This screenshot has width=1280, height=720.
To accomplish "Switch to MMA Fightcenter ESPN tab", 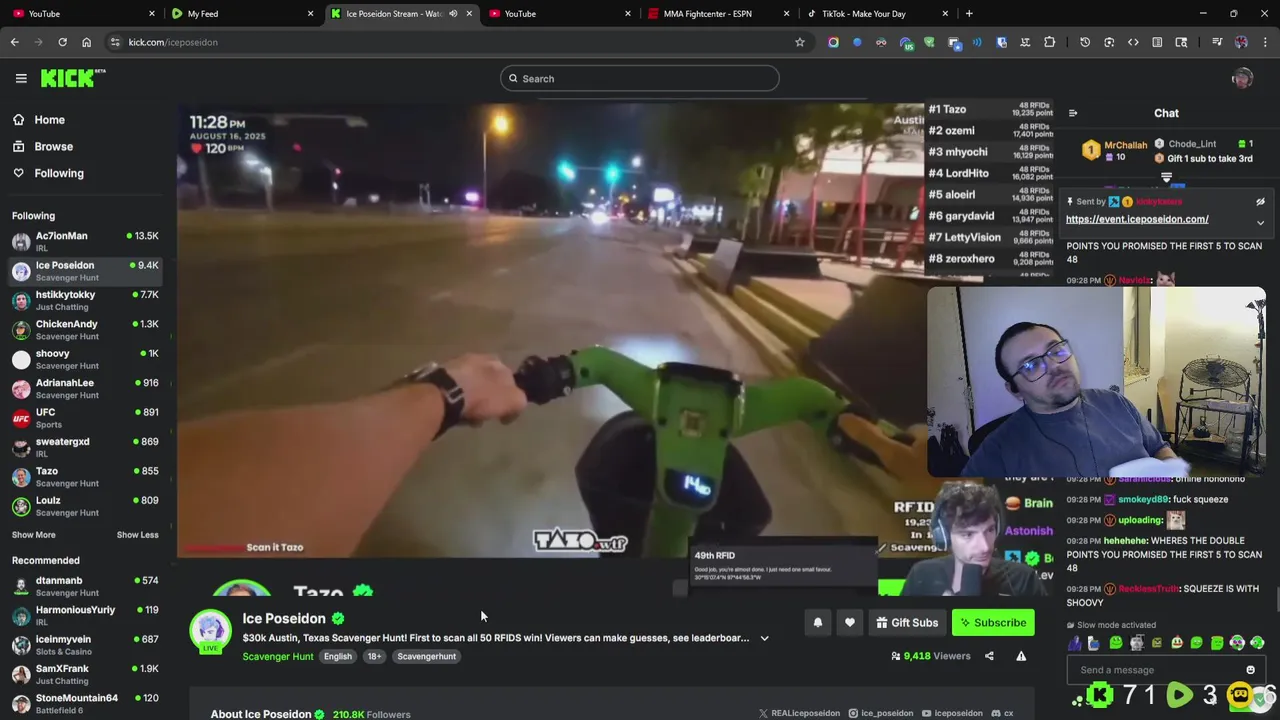I will click(716, 14).
